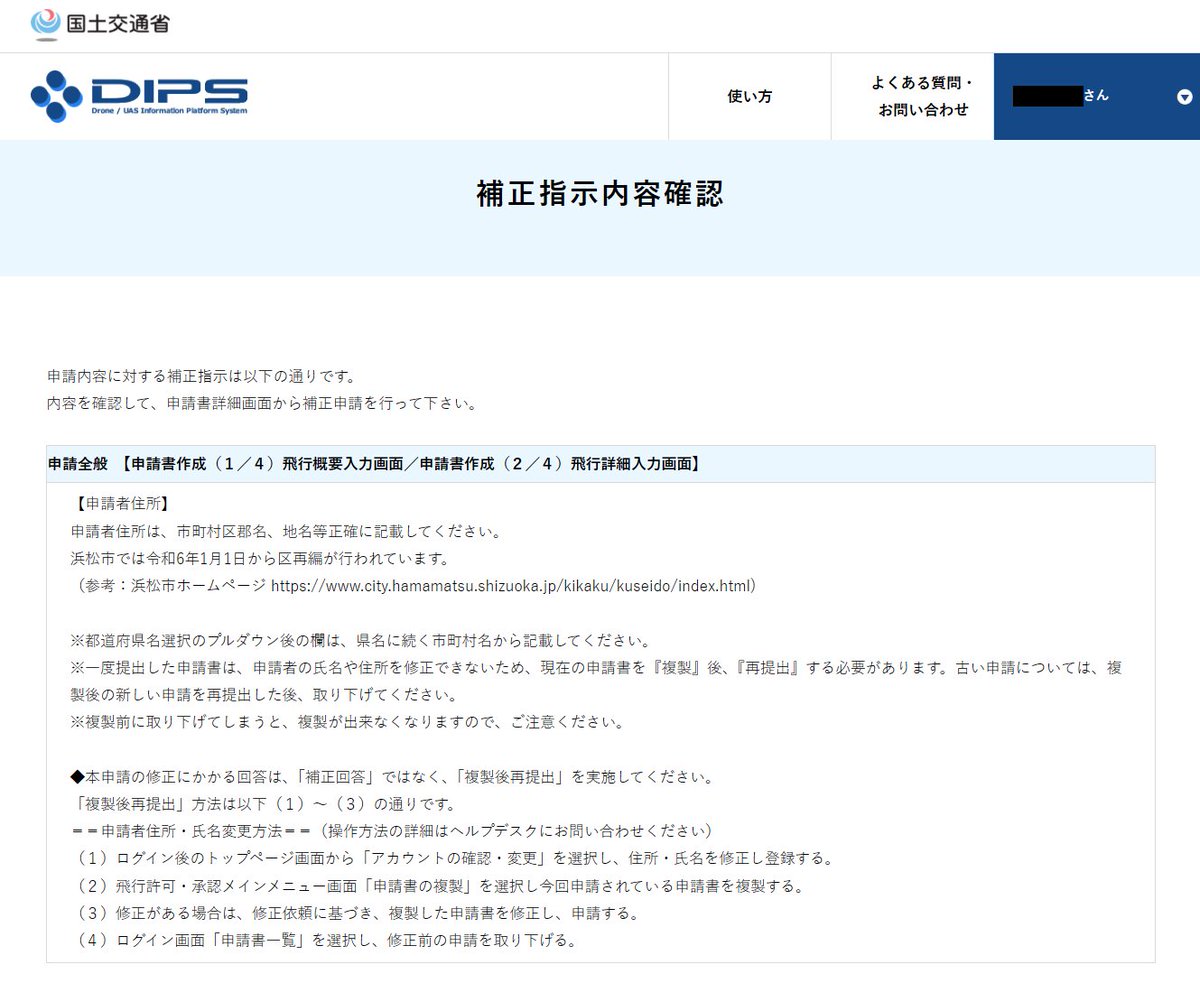Open よくある質問・お問い合わせ page
This screenshot has height=983, width=1200.
(x=912, y=96)
